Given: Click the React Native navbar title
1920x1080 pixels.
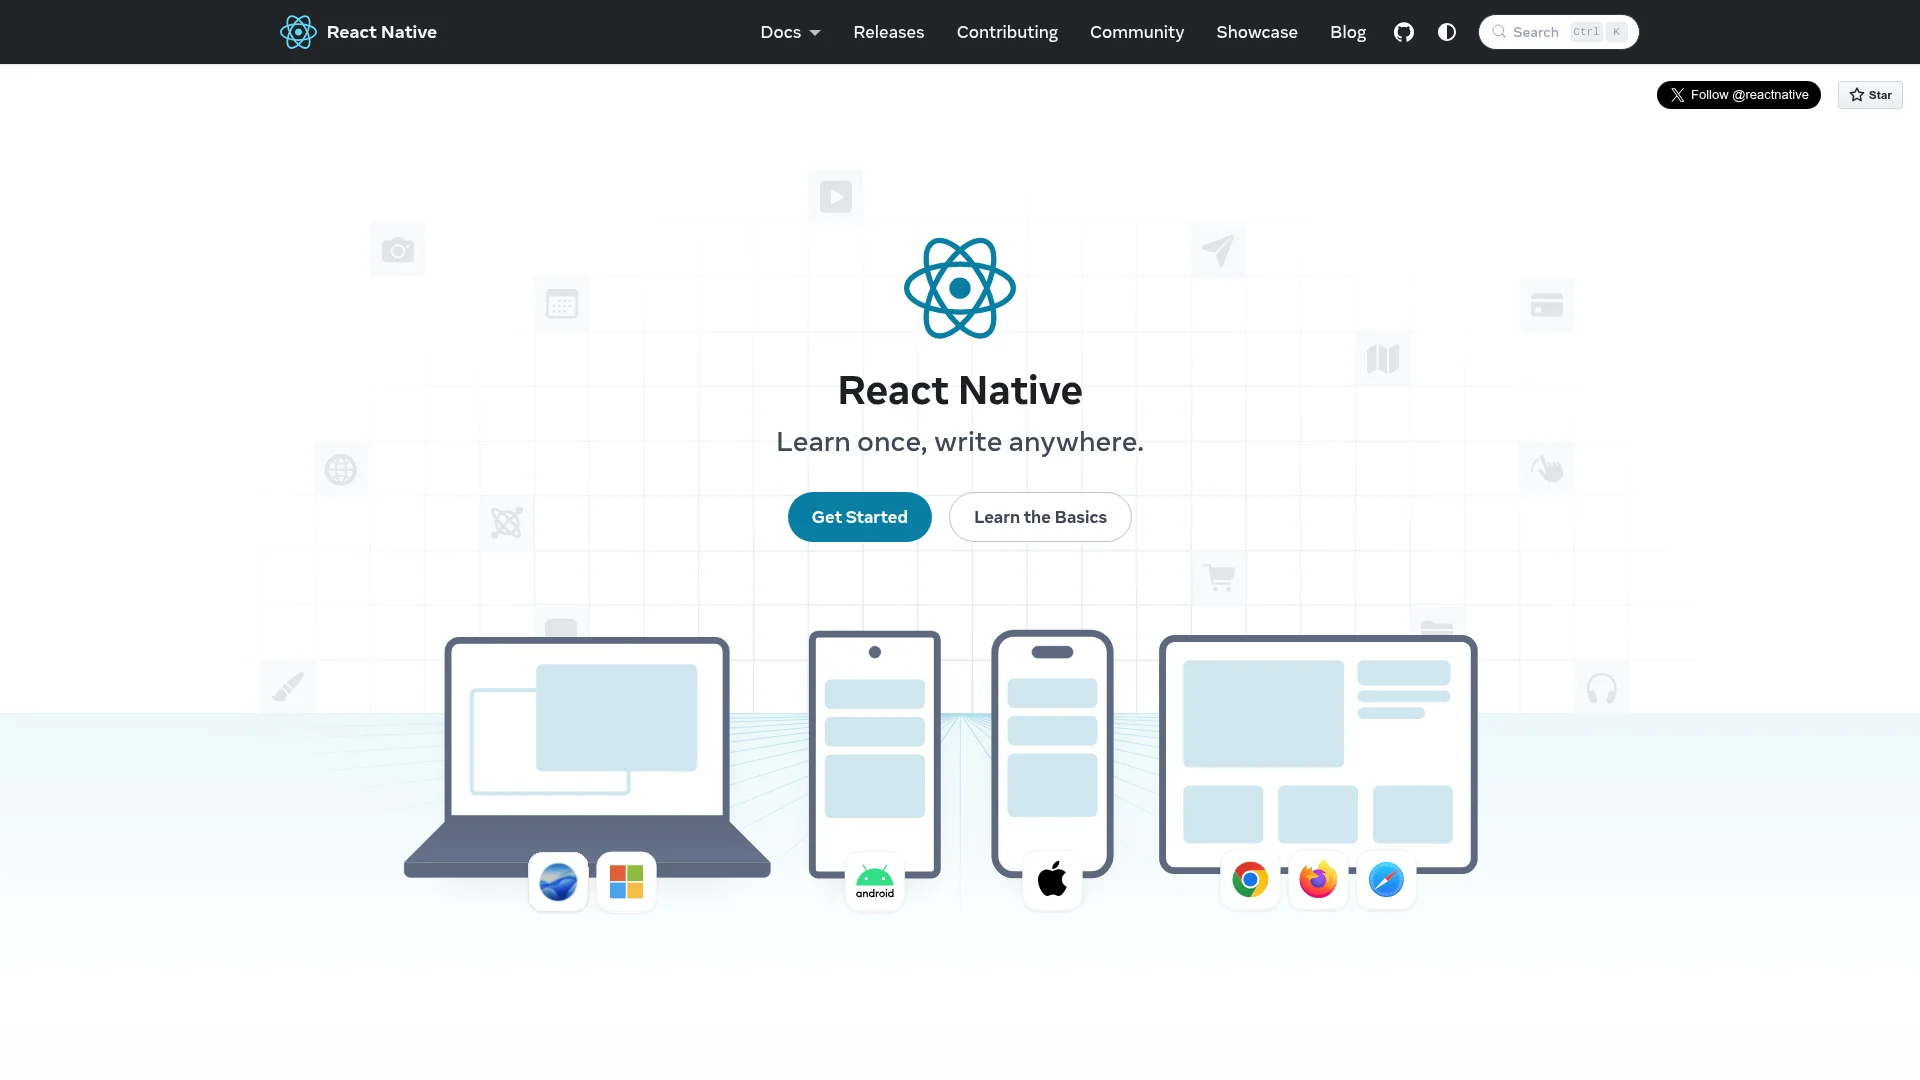Looking at the screenshot, I should click(381, 32).
